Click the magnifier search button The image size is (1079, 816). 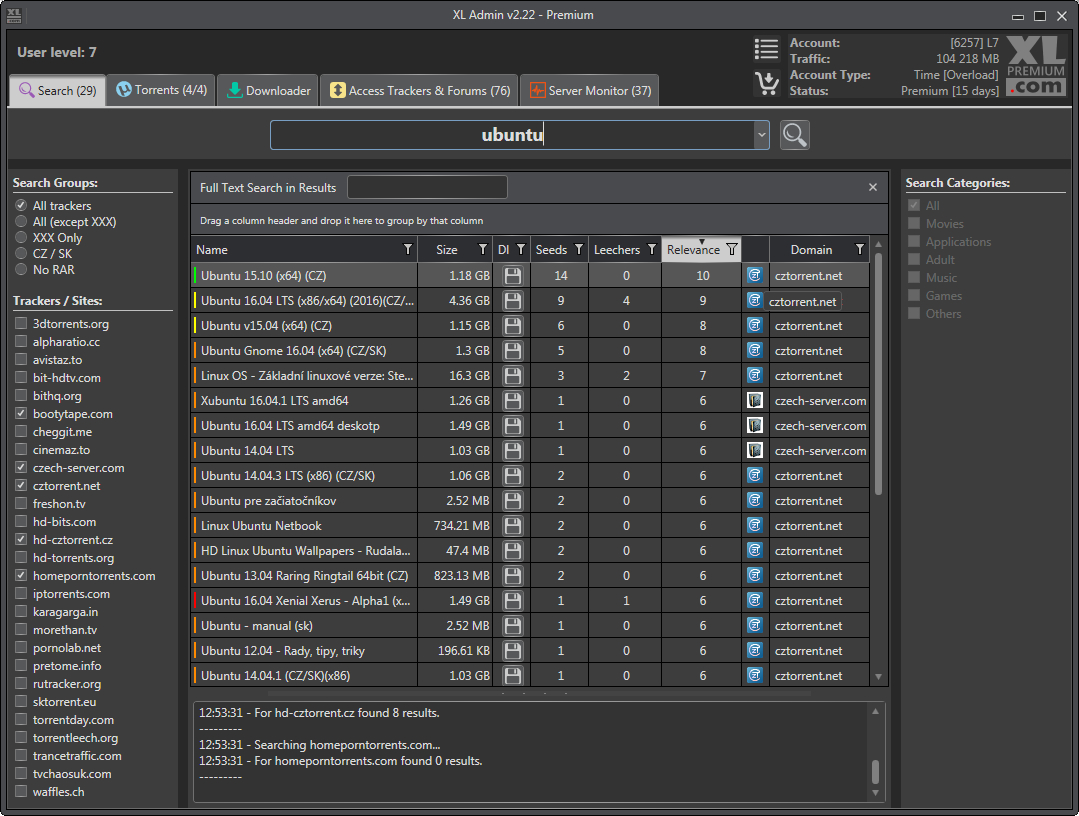795,135
